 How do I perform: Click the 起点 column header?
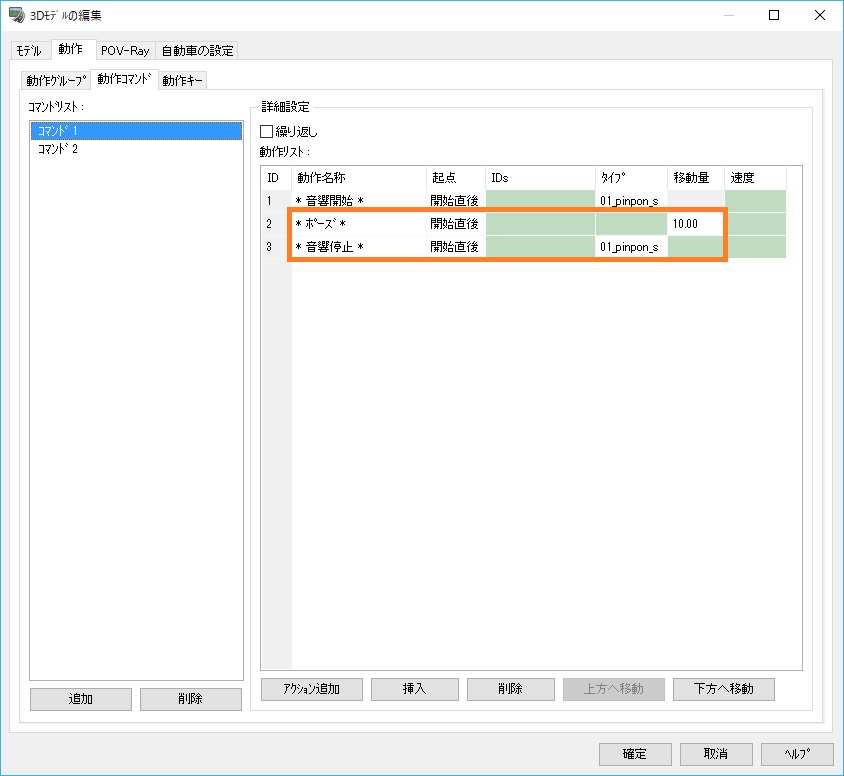coord(456,178)
